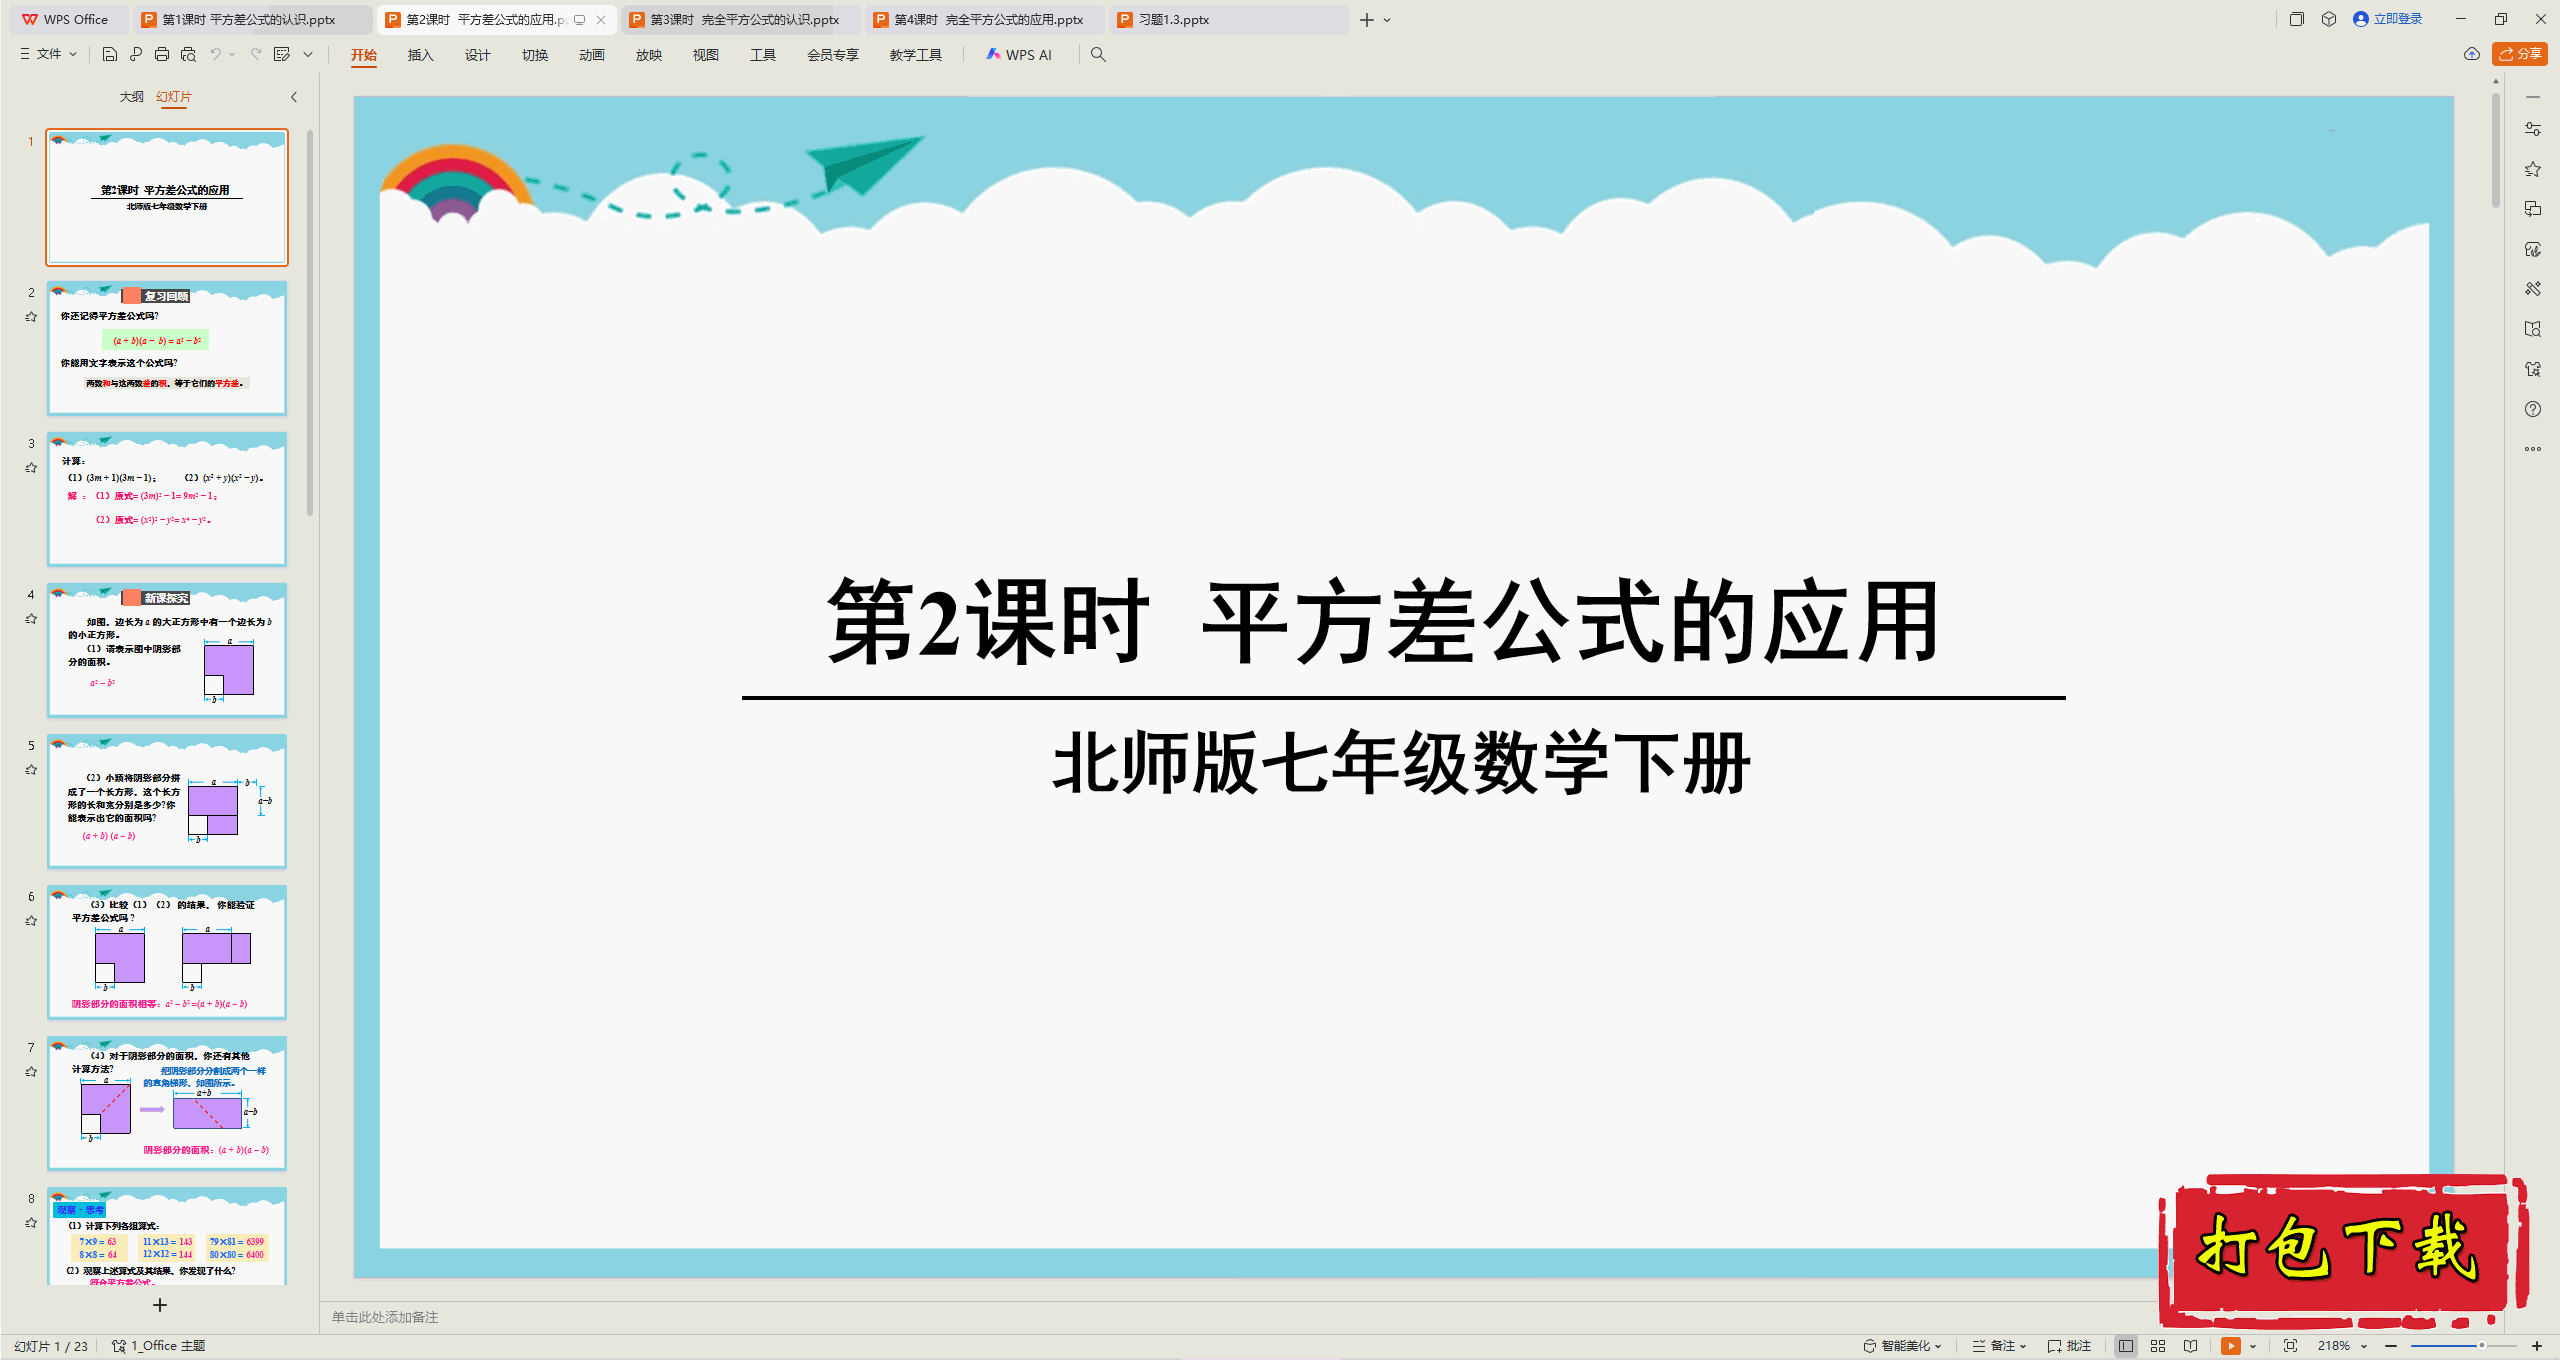Toggle the 备注 notes pane
Viewport: 2560px width, 1360px height.
tap(1999, 1346)
